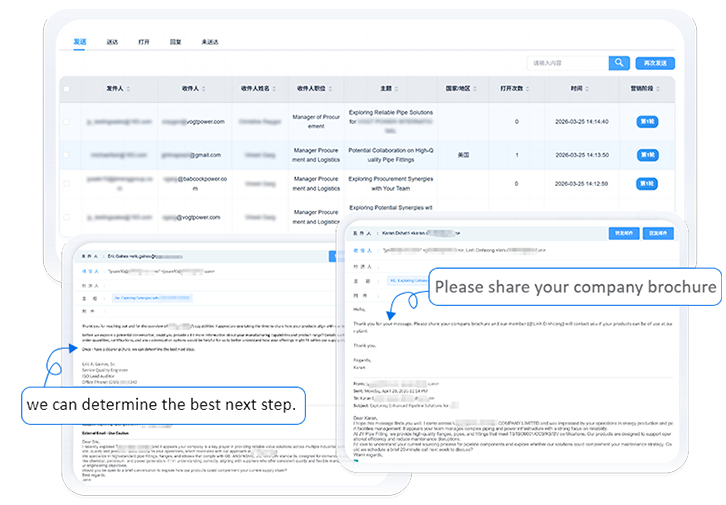Click the 再次发送 resend button
The width and height of the screenshot is (726, 505).
[655, 63]
